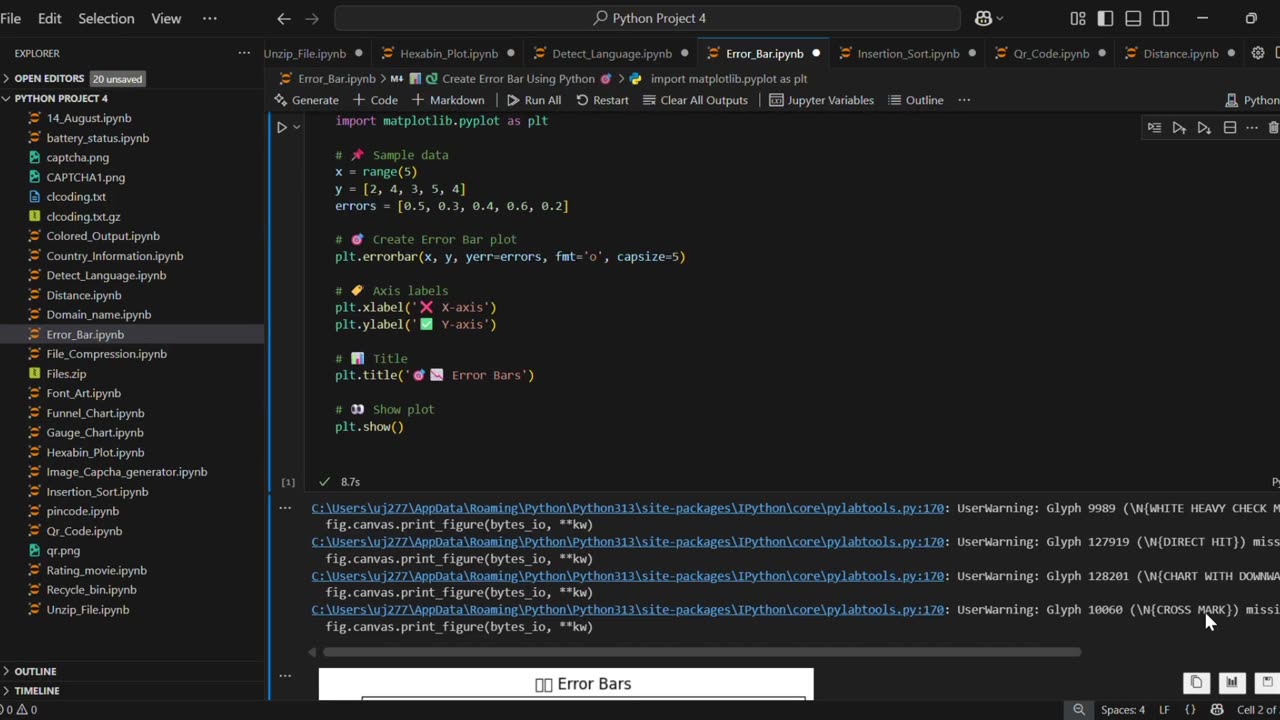1280x720 pixels.
Task: Open last pylabtools.py:170 warning link
Action: click(x=627, y=609)
